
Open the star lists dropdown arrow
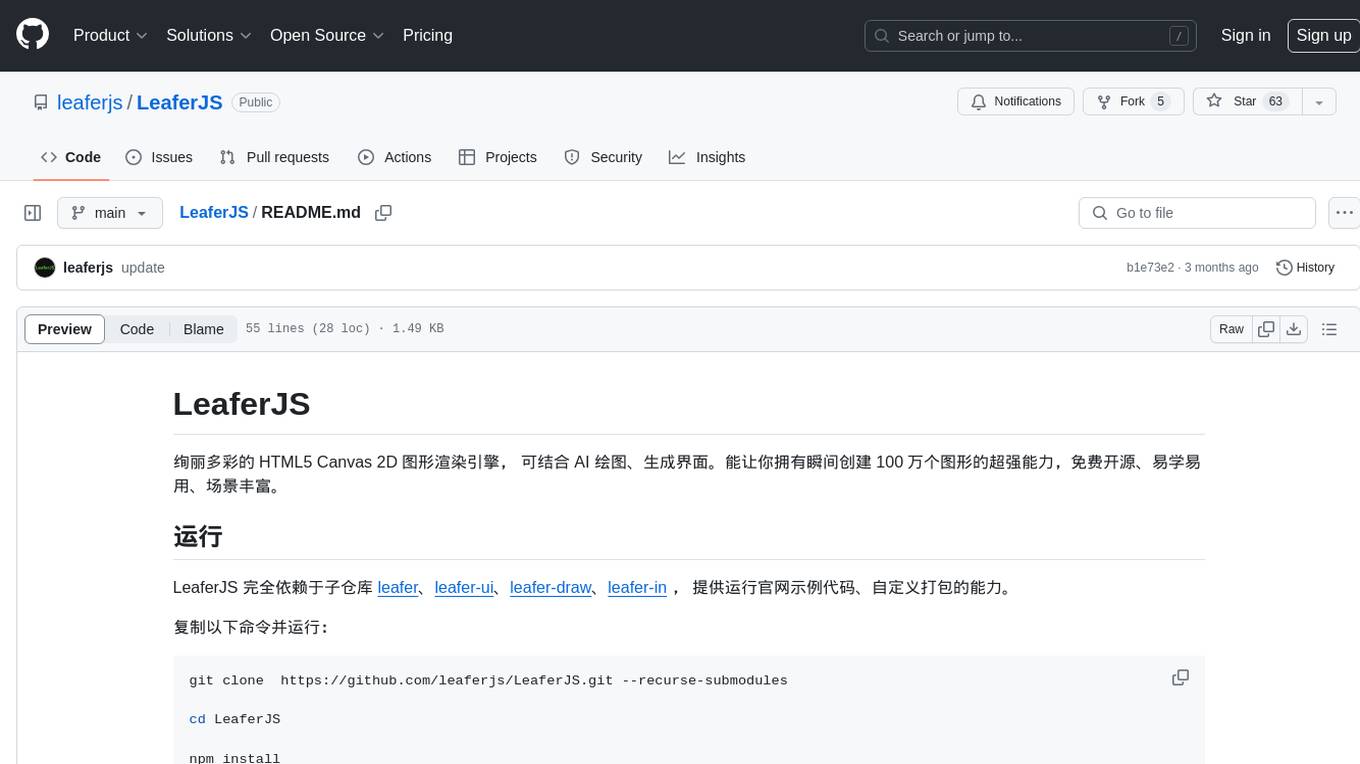1319,102
